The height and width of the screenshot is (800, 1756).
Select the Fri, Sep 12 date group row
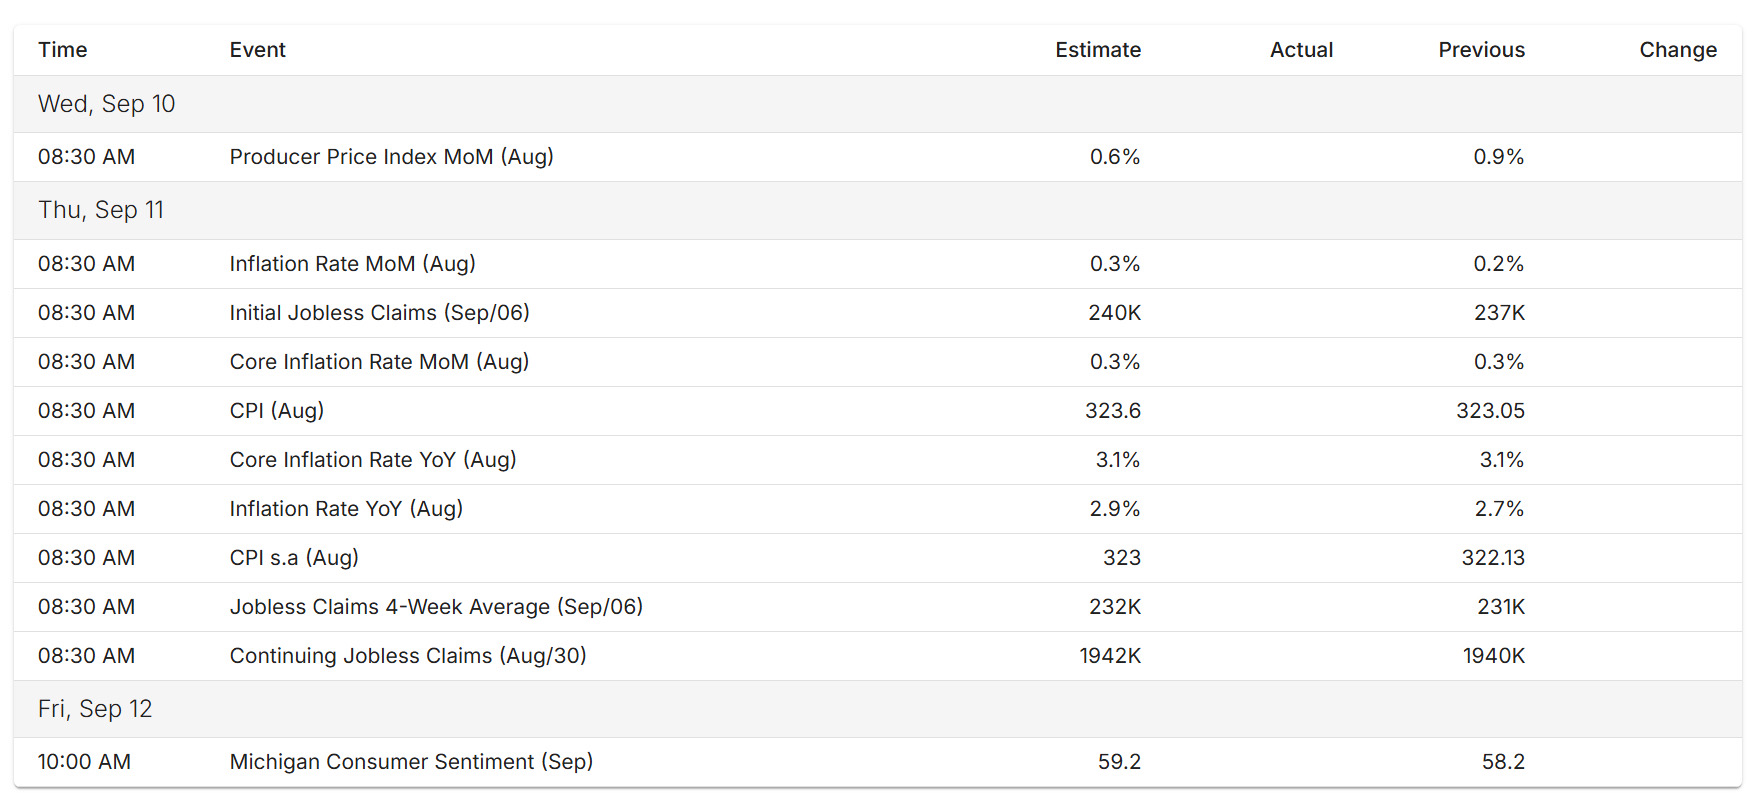[x=878, y=709]
